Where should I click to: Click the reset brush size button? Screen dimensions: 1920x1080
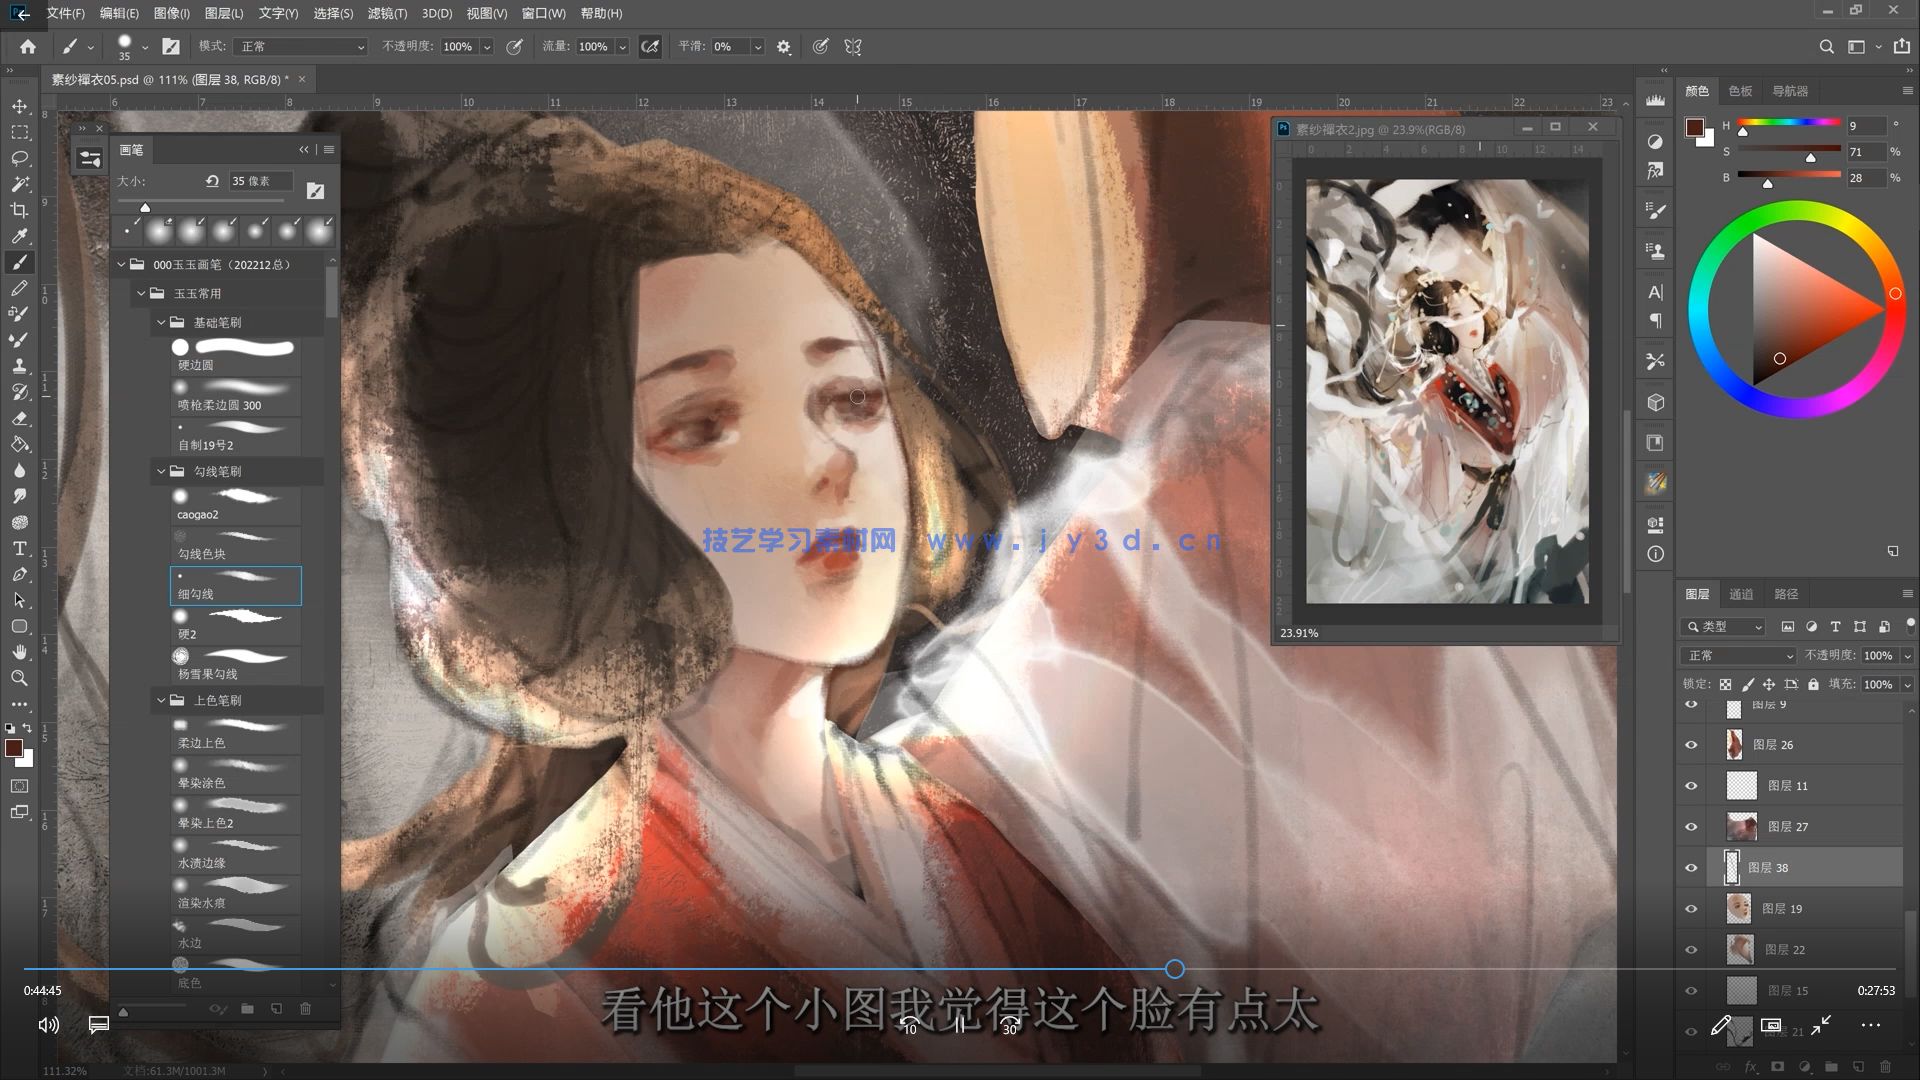(211, 181)
